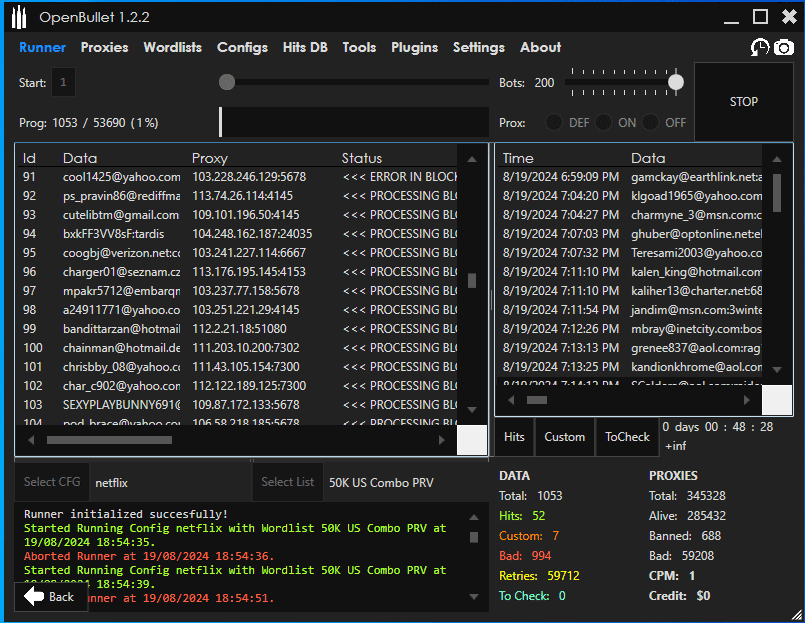The width and height of the screenshot is (805, 623).
Task: Switch to the Proxies tab
Action: tap(104, 47)
